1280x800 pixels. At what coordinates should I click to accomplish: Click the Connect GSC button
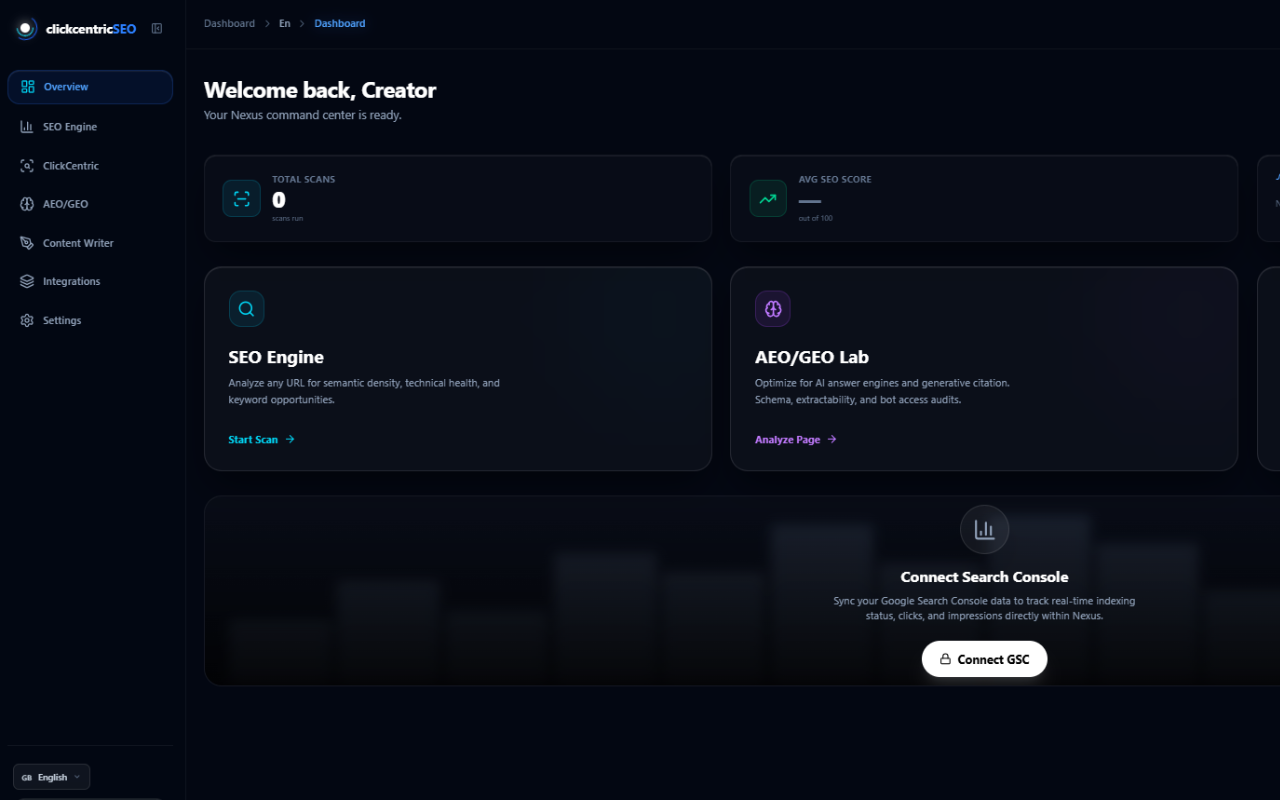pos(984,659)
